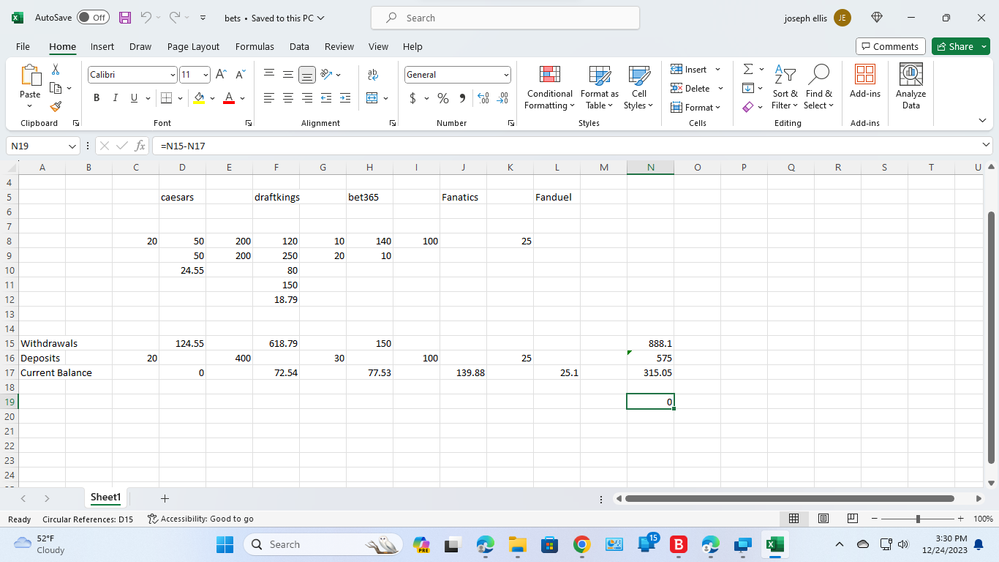
Task: Click the Save icon in title bar
Action: point(125,18)
